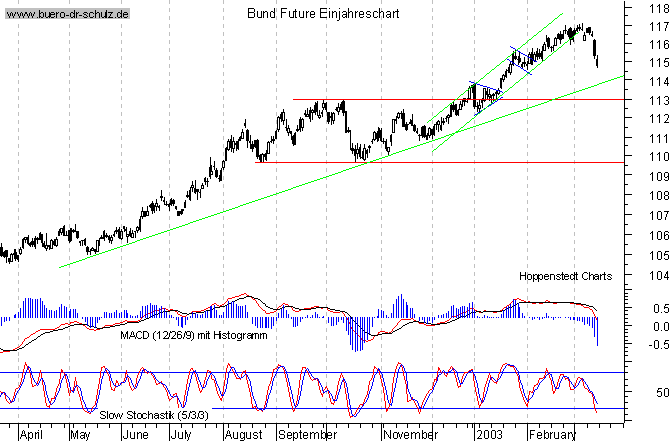Click the November month label
The width and height of the screenshot is (672, 441).
pyautogui.click(x=410, y=435)
